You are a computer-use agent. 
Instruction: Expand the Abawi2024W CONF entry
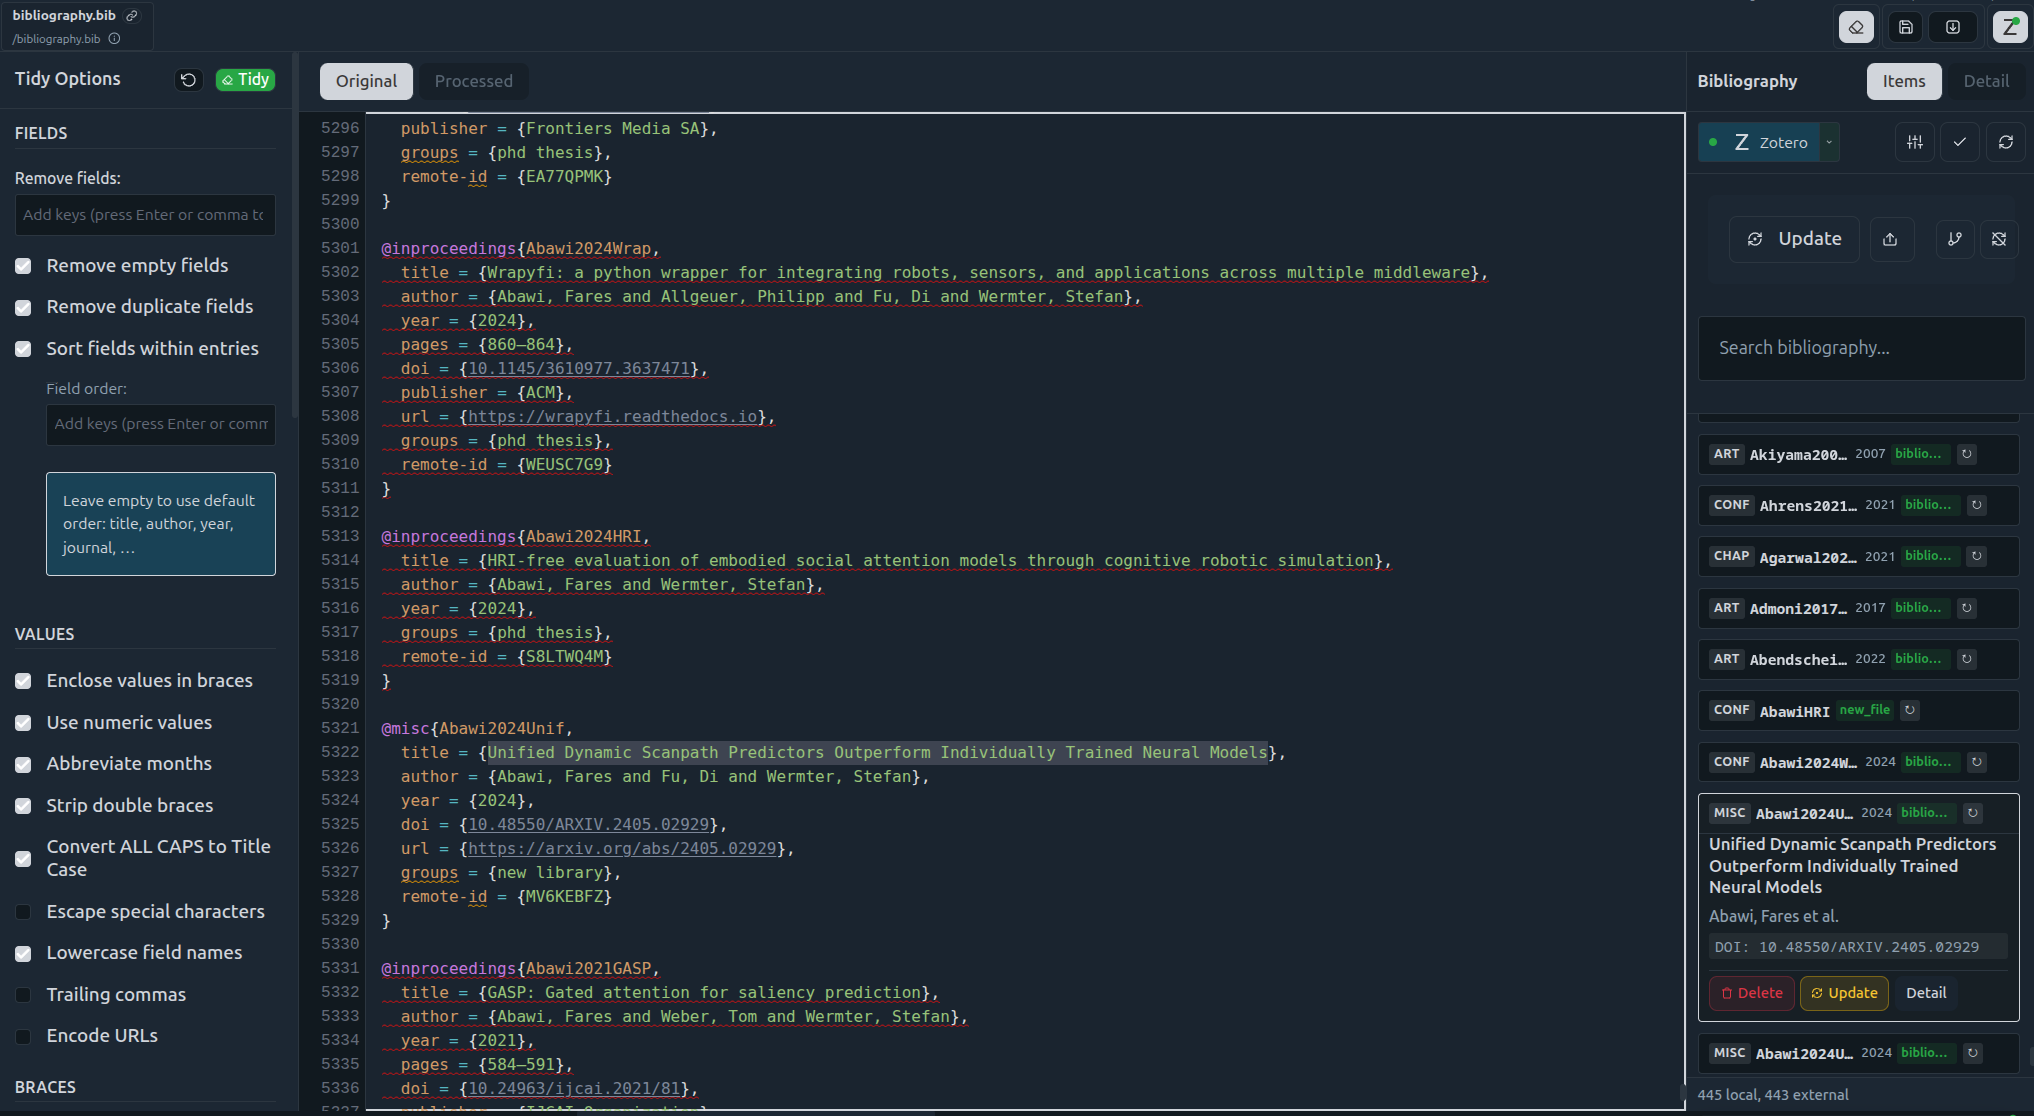(x=1858, y=762)
